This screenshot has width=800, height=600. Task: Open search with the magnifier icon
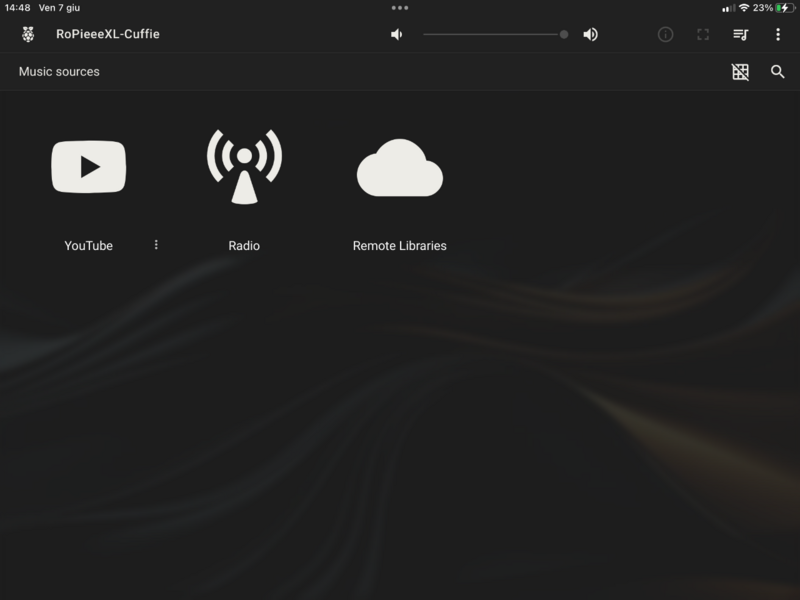pos(777,72)
